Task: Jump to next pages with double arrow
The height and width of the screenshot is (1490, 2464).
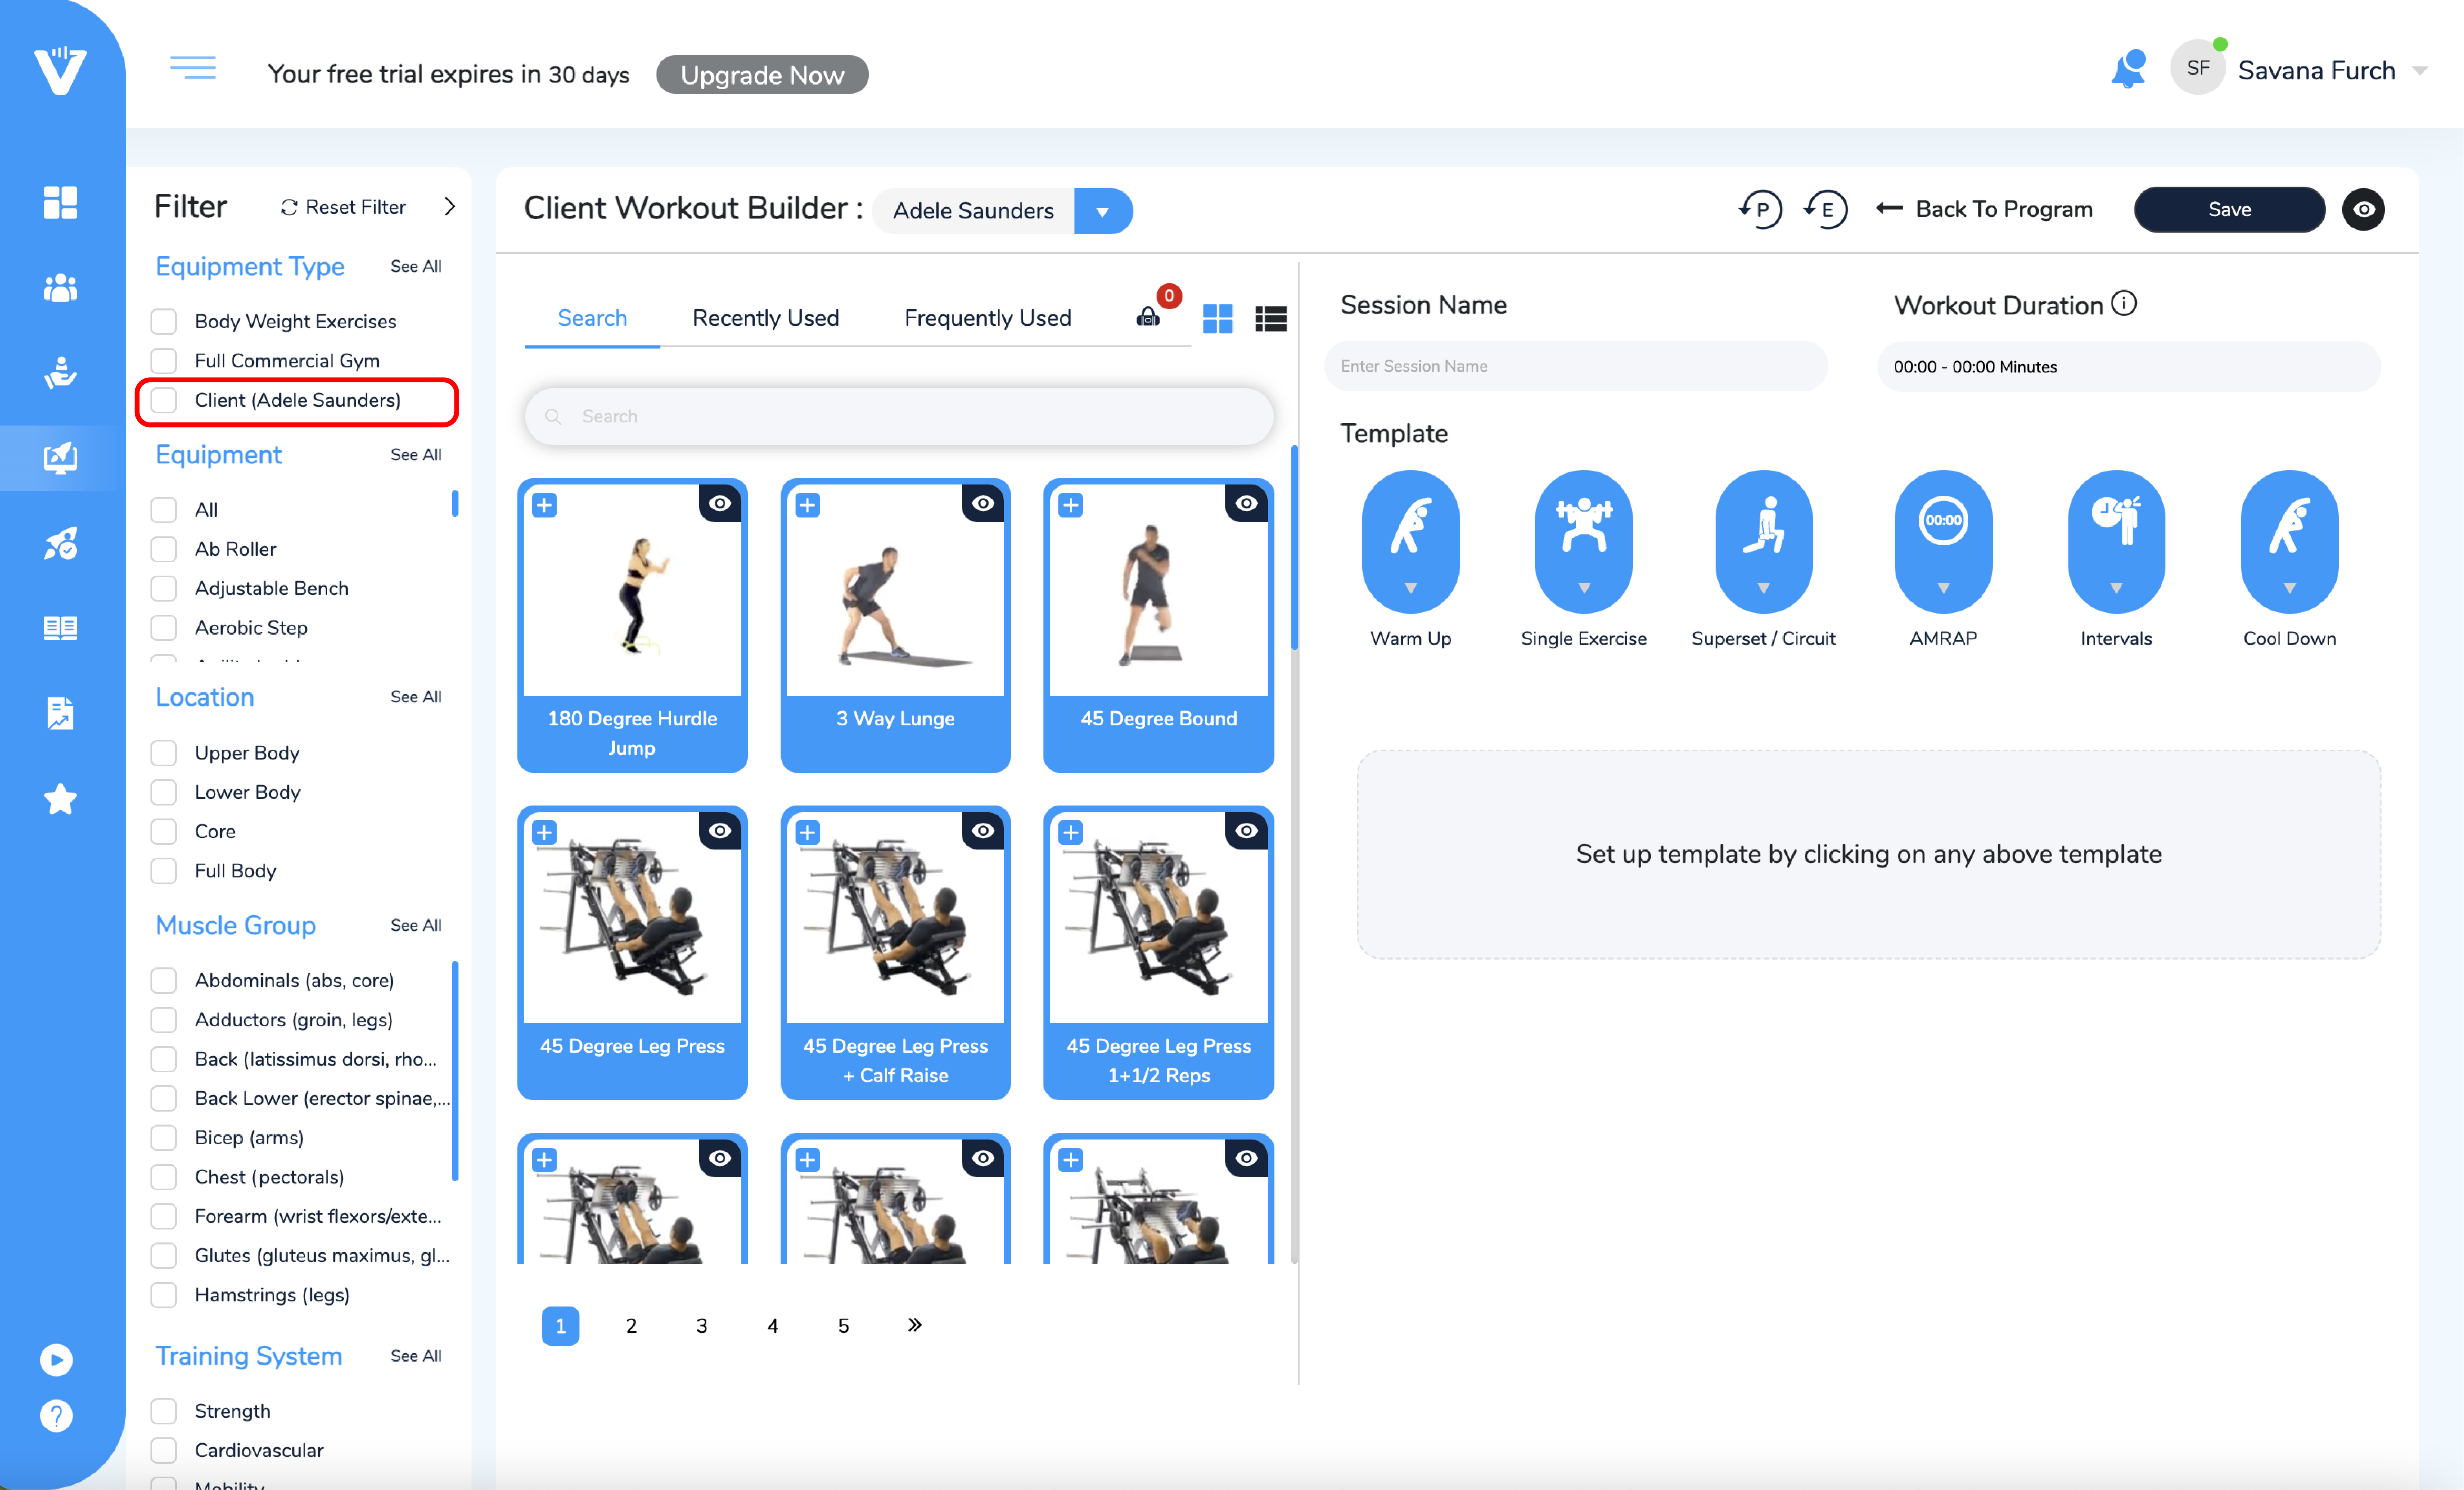Action: click(914, 1325)
